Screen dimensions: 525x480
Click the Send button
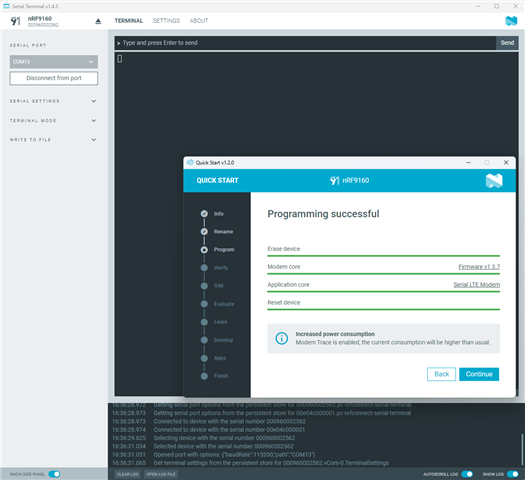pos(507,43)
